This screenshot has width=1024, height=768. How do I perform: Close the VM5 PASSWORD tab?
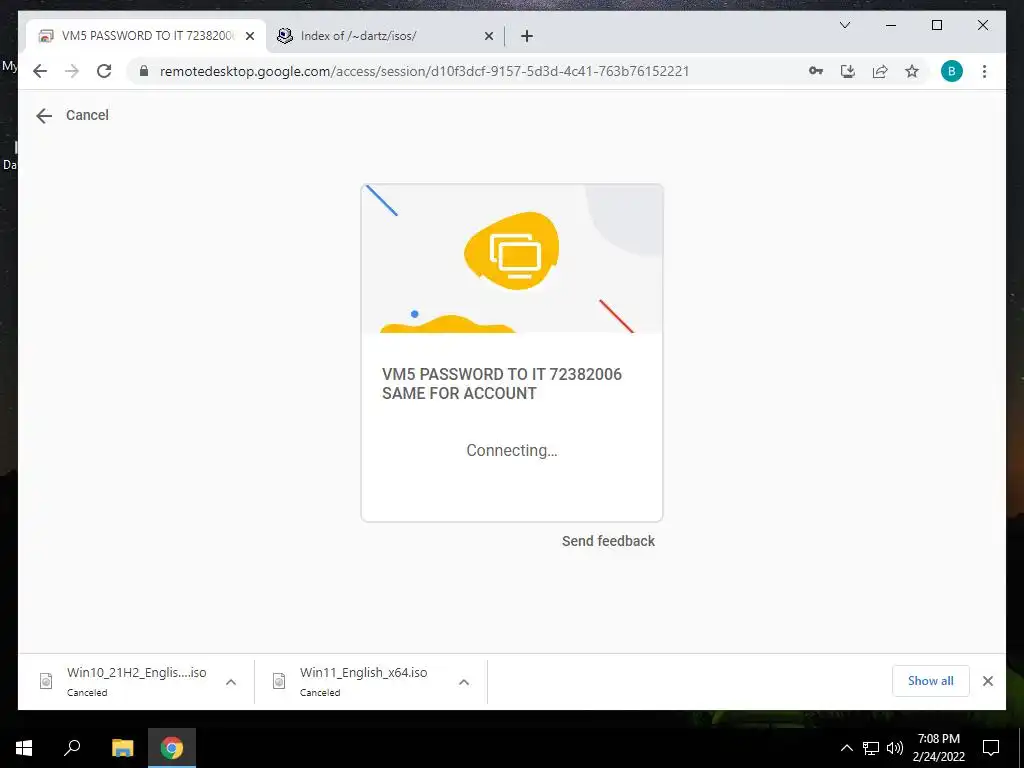point(249,36)
